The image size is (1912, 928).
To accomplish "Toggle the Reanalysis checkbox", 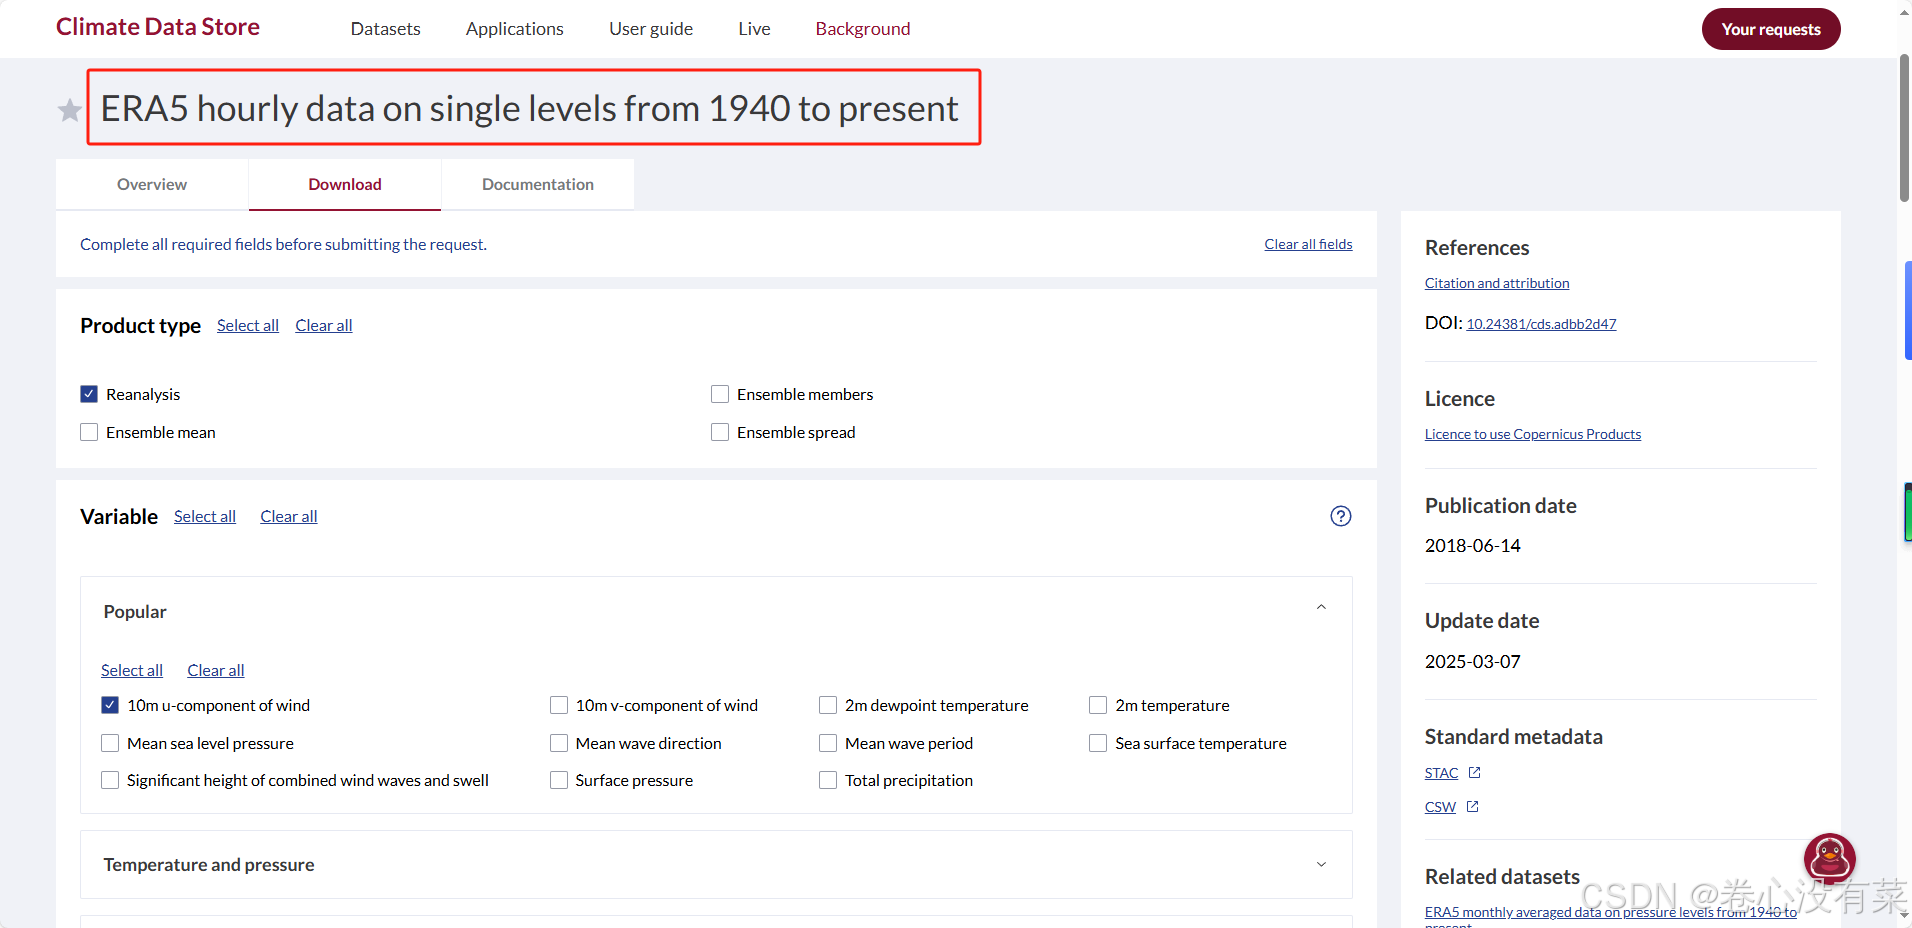I will (x=89, y=394).
